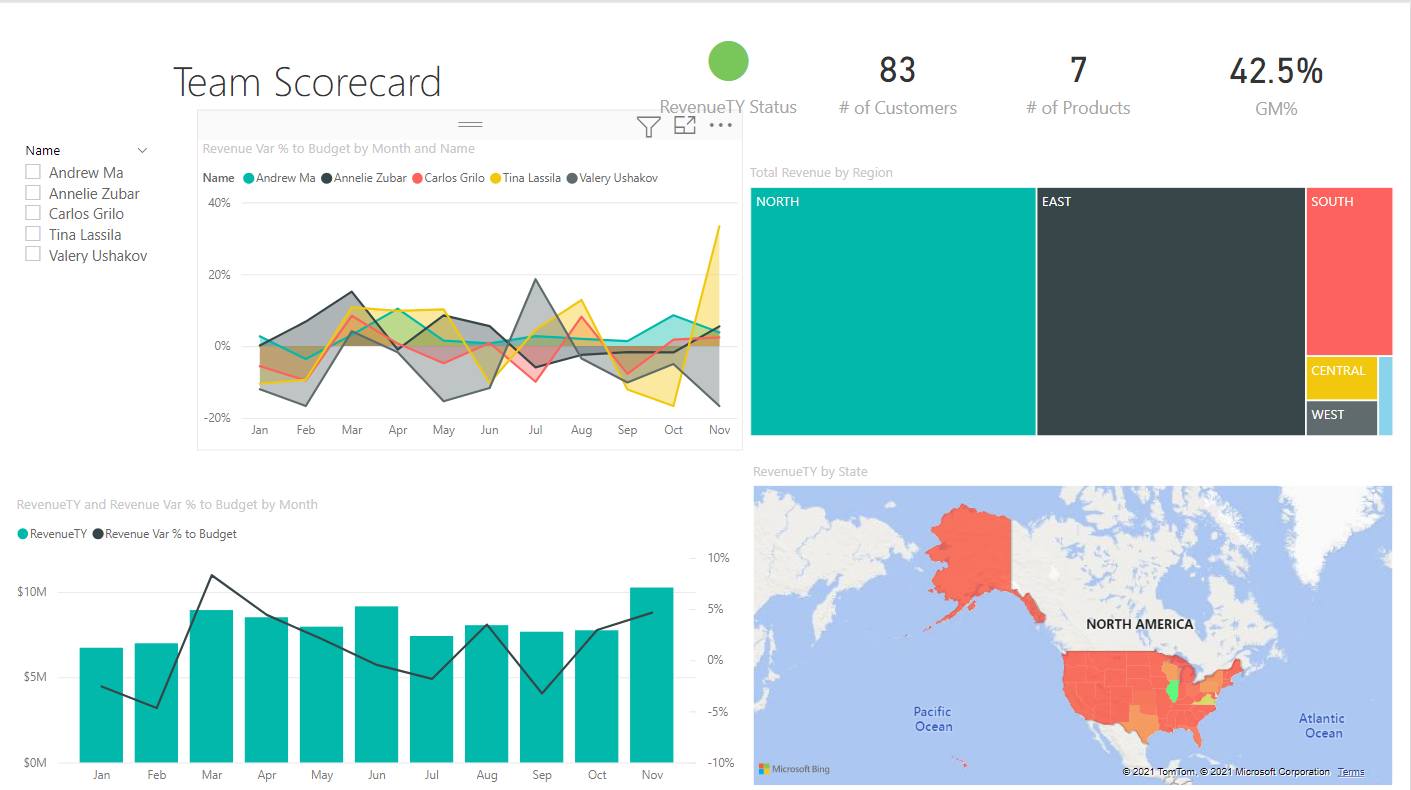Click the Microsoft Bing logo on the map

click(794, 769)
